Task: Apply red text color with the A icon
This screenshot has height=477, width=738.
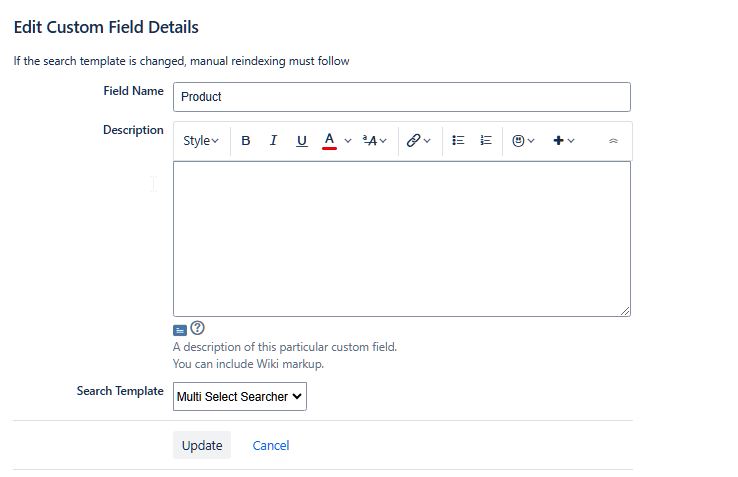Action: (x=329, y=141)
